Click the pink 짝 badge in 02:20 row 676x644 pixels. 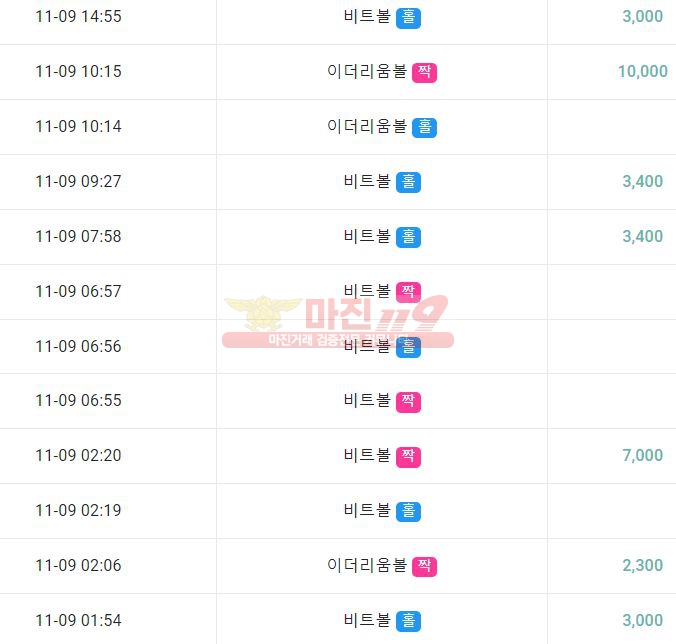tap(408, 457)
